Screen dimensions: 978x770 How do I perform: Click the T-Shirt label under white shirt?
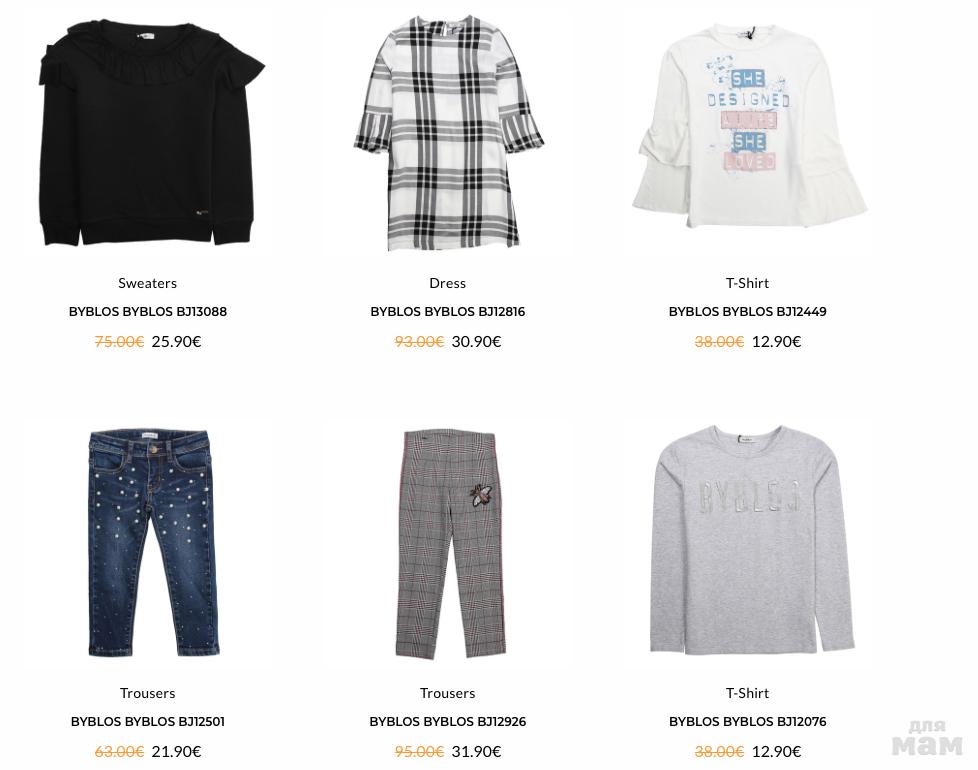tap(748, 283)
